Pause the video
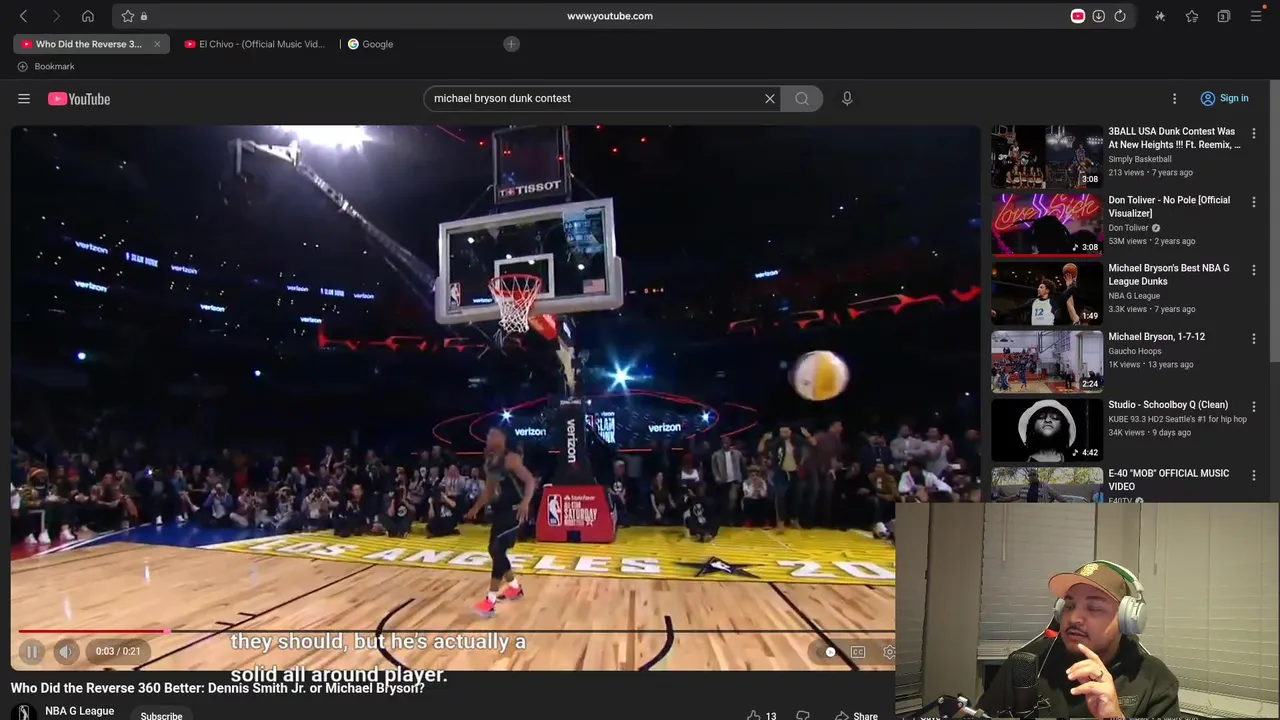Screen dimensions: 1280x720 click(x=32, y=651)
